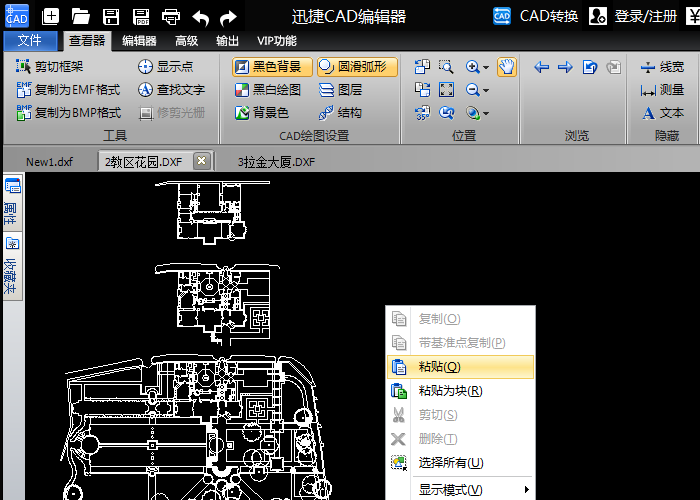Switch to the 编辑器 ribbon tab
This screenshot has width=700, height=500.
tap(139, 41)
